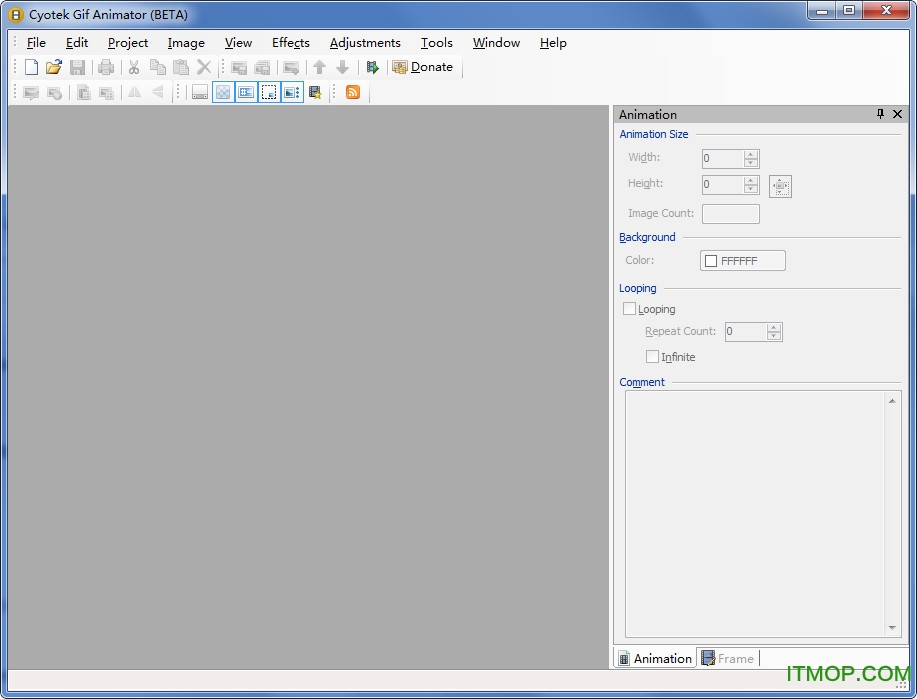Decrease Height using the down spinner arrow
Viewport: 917px width, 699px height.
pyautogui.click(x=751, y=189)
